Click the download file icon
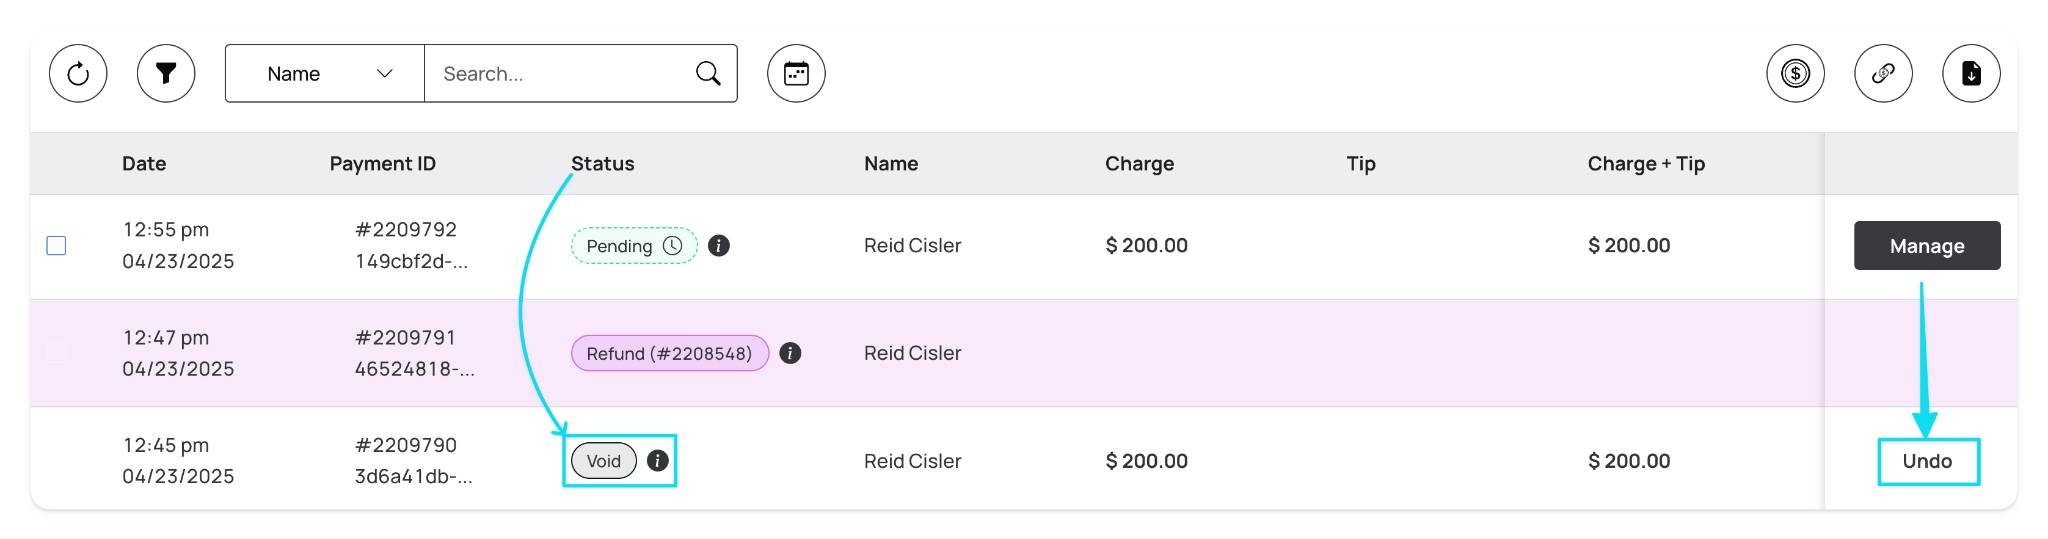The image size is (2048, 539). (1971, 73)
